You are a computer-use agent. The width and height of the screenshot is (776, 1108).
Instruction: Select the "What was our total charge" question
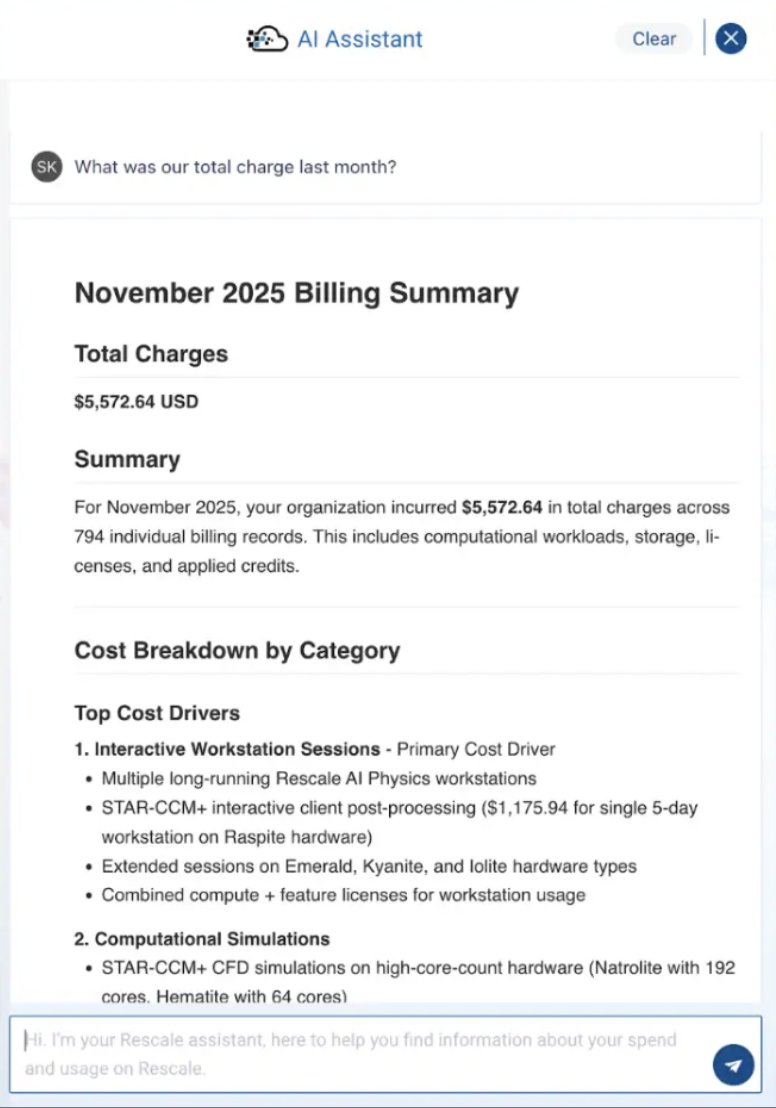(235, 167)
